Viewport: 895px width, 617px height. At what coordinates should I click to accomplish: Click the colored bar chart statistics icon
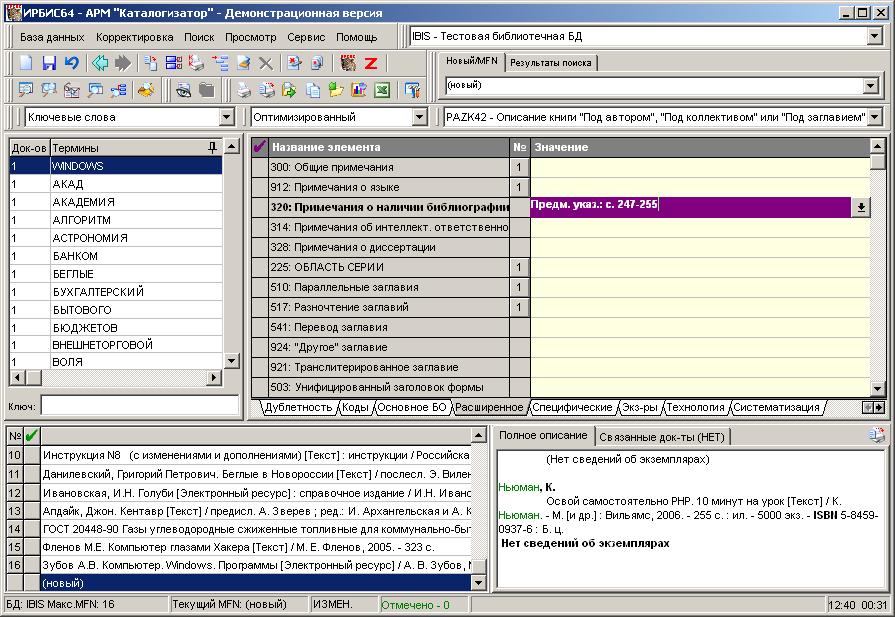[359, 90]
